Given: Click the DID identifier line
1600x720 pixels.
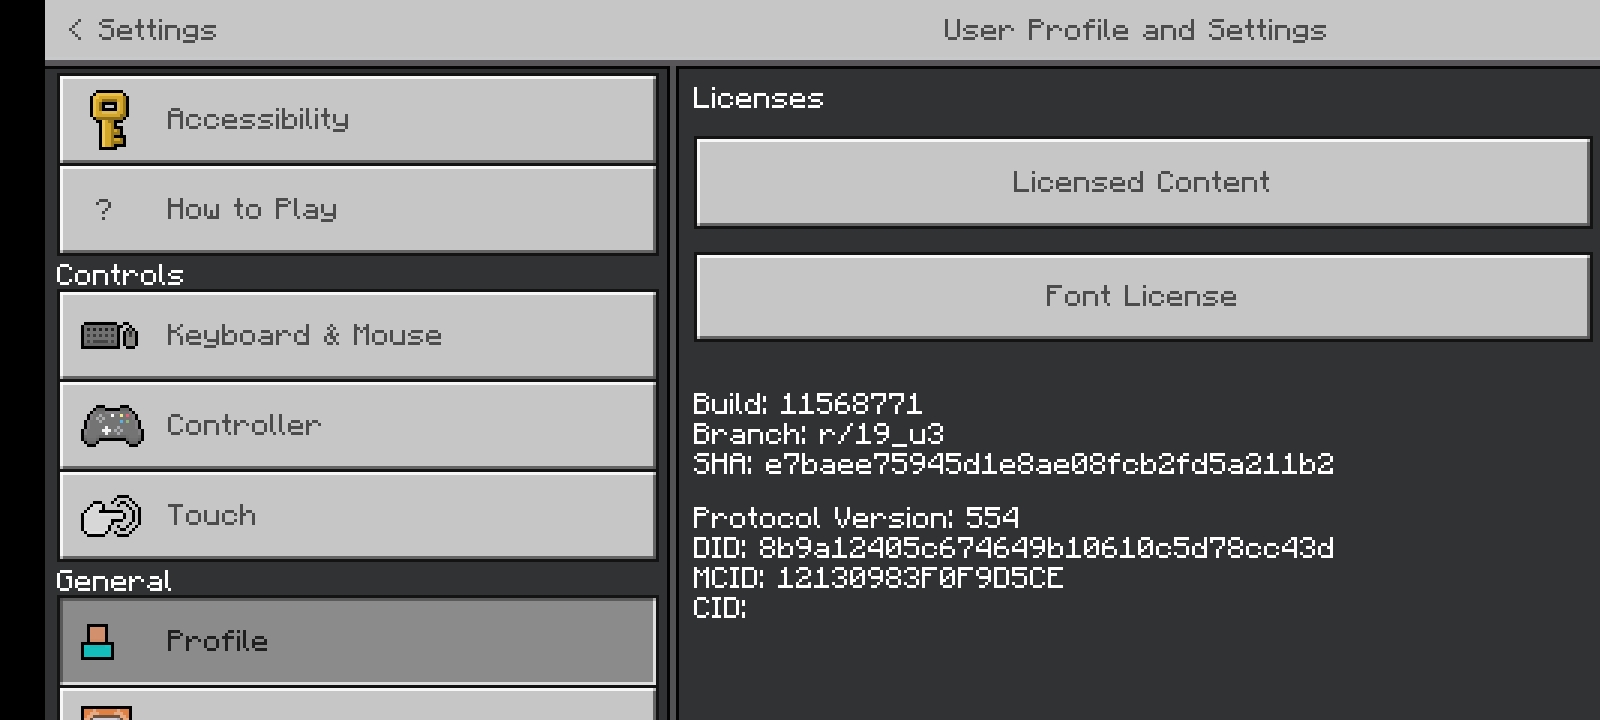Looking at the screenshot, I should pos(1012,548).
